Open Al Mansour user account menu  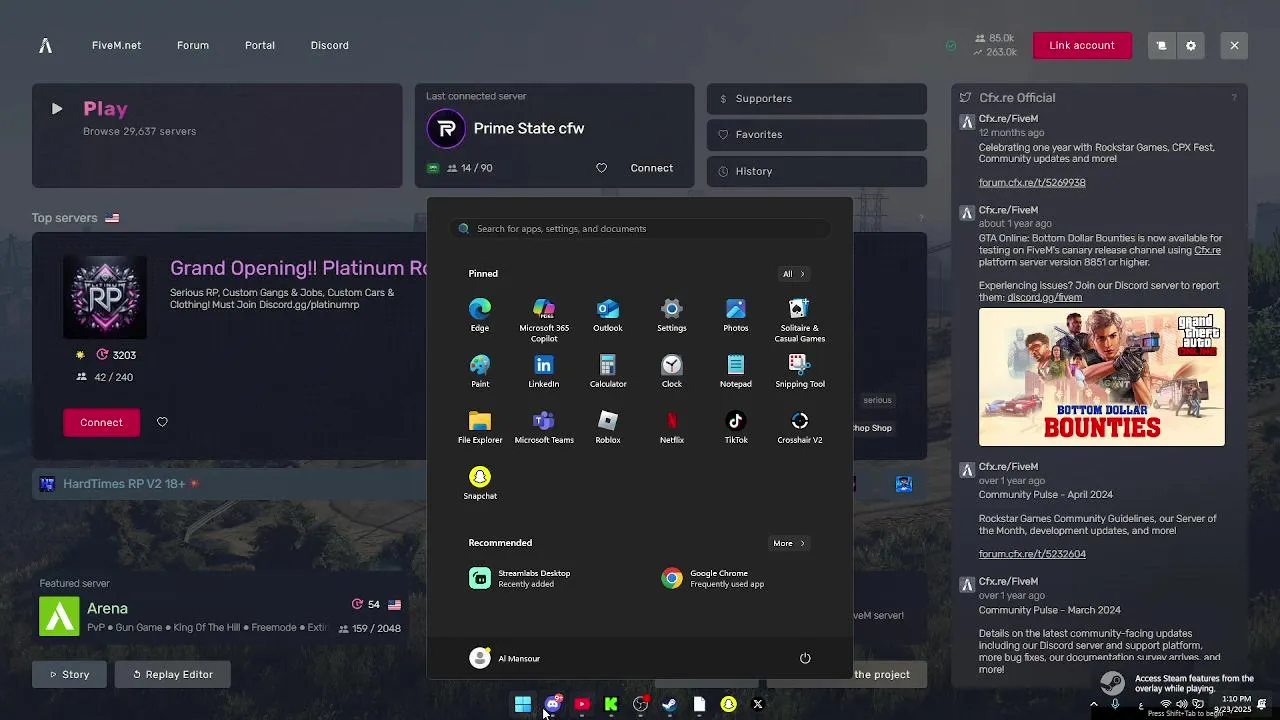point(505,658)
